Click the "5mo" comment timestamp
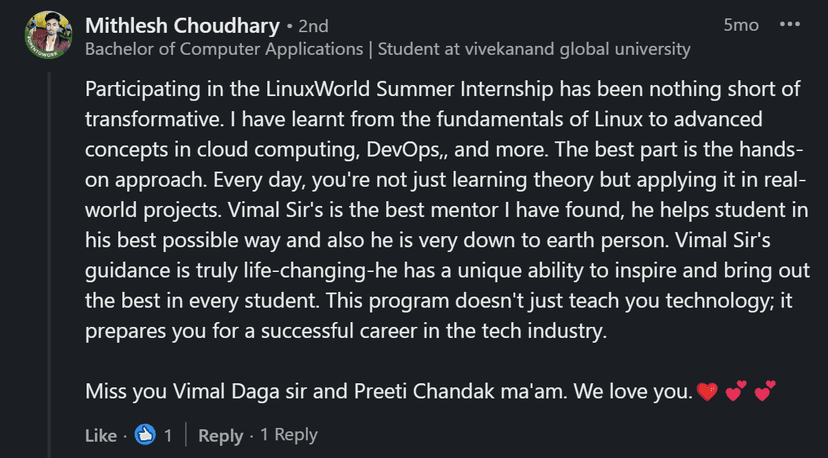The width and height of the screenshot is (828, 458). click(741, 25)
